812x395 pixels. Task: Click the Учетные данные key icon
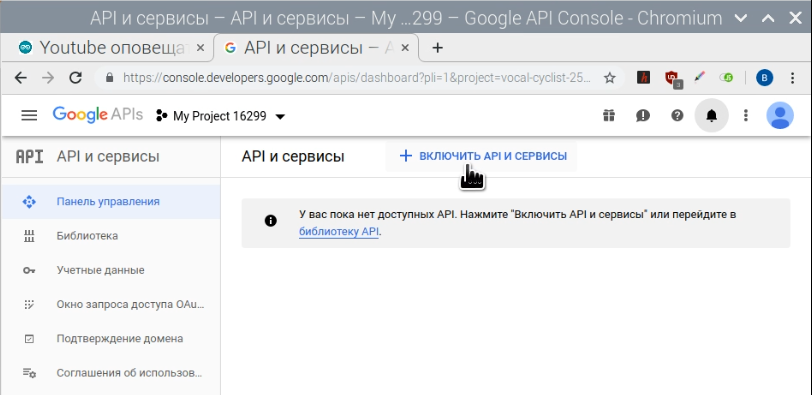[29, 270]
